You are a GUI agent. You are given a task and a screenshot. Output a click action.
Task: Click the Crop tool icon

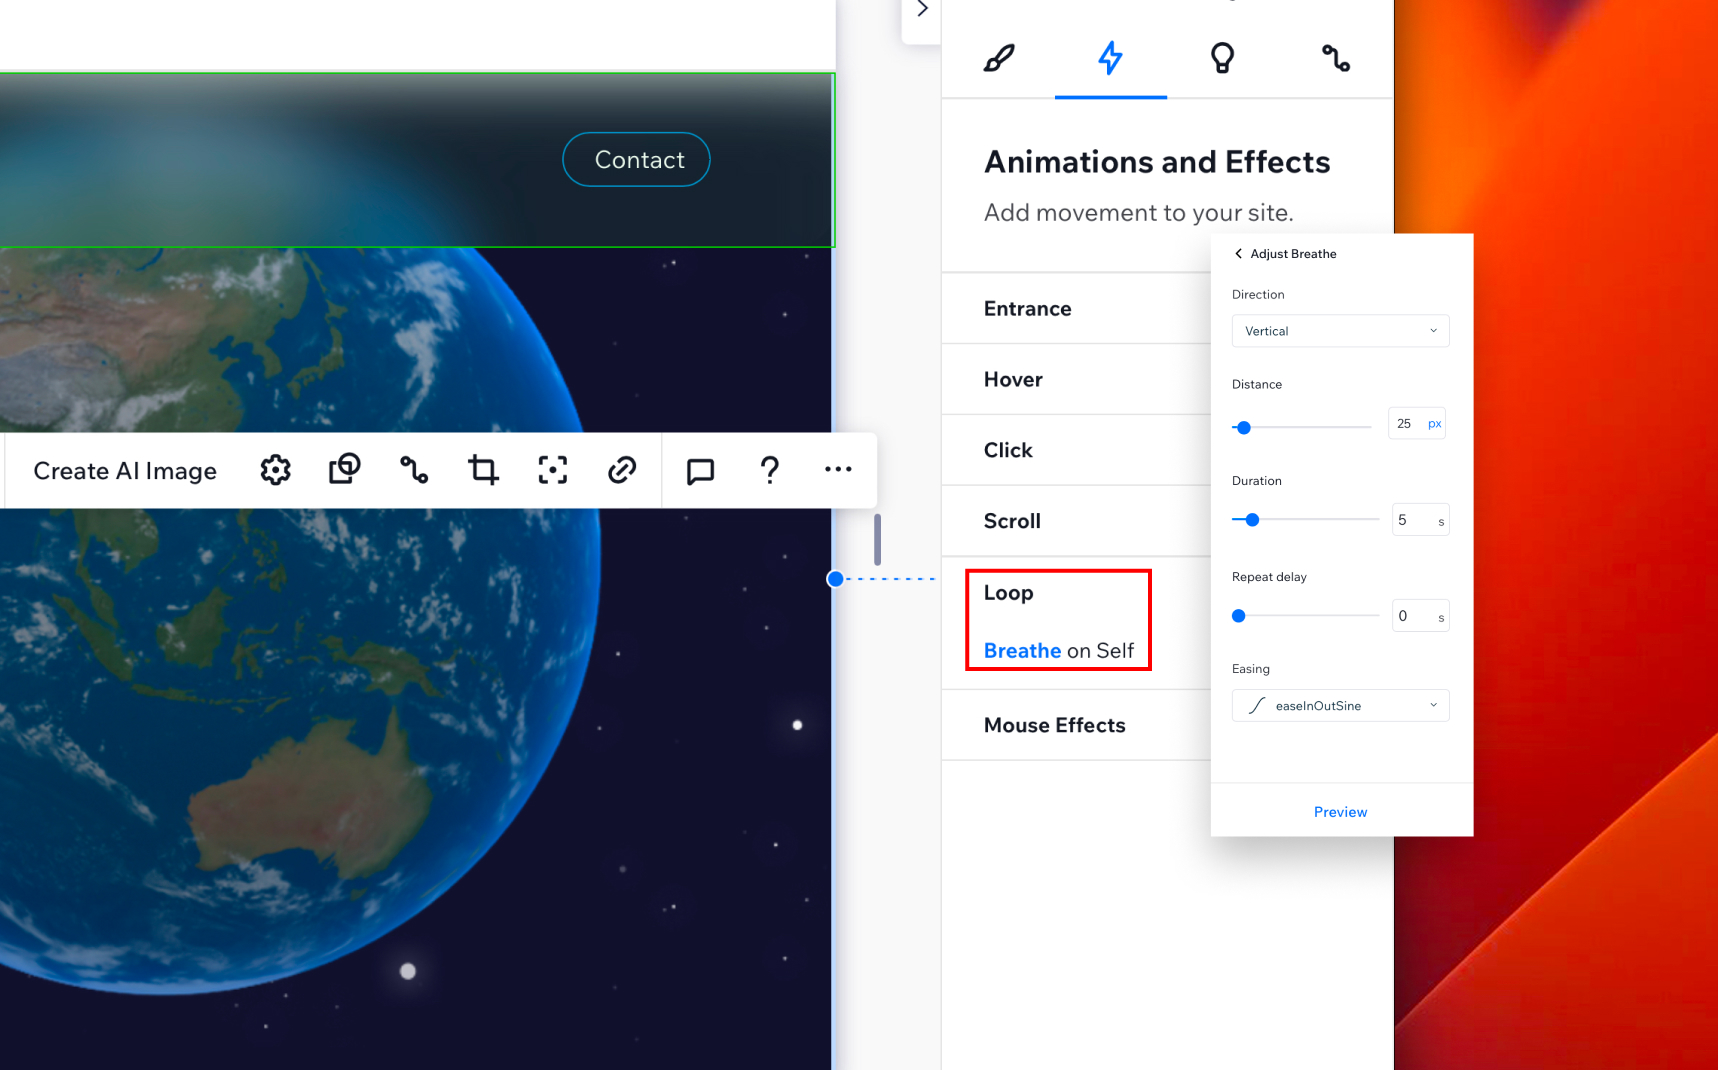[483, 470]
